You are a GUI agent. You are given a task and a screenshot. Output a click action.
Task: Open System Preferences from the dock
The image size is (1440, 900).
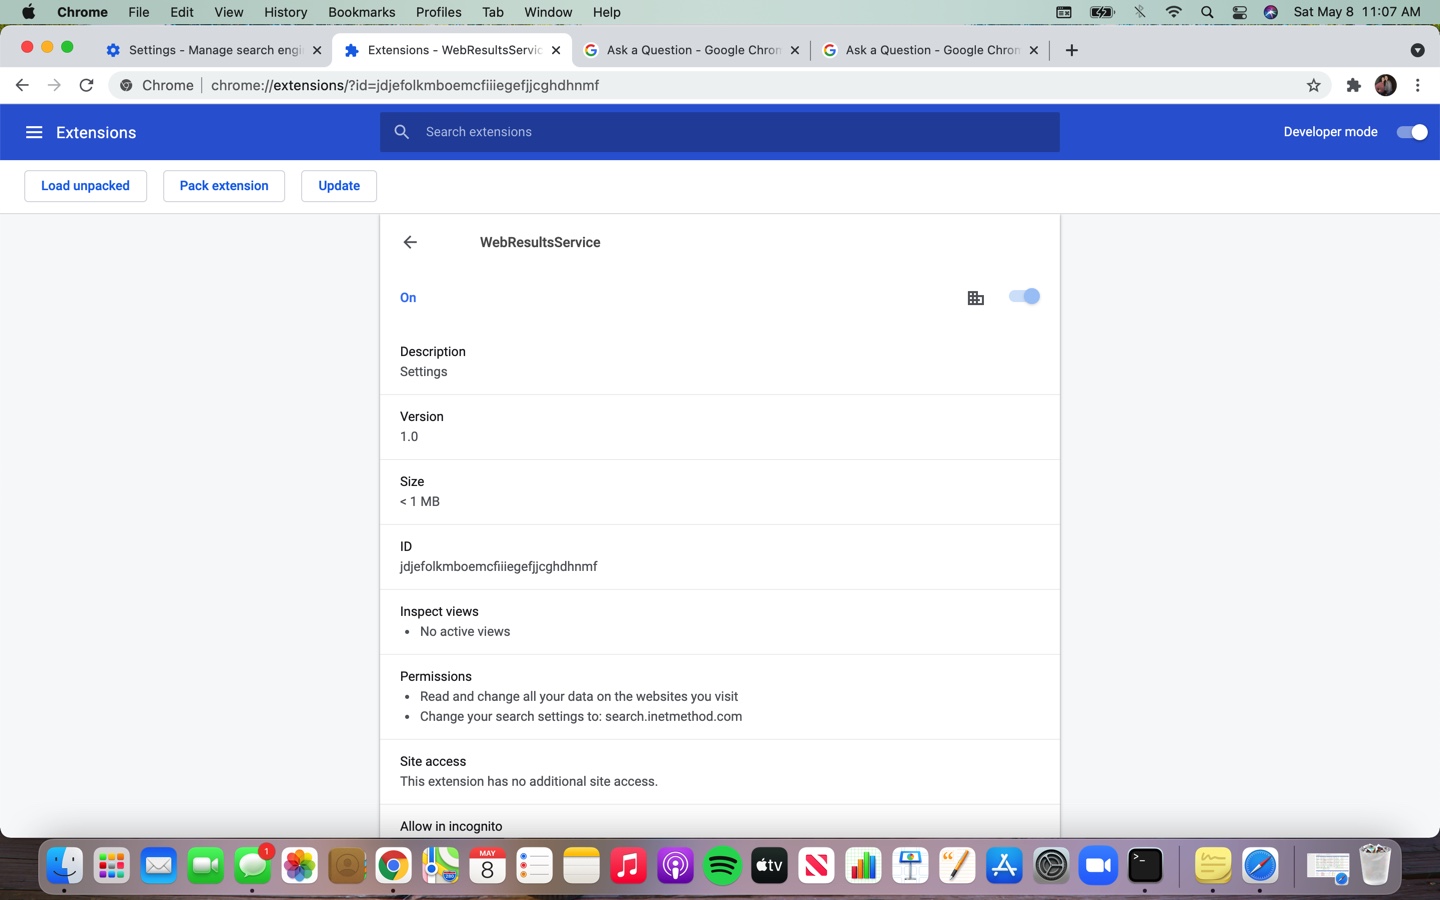point(1051,865)
